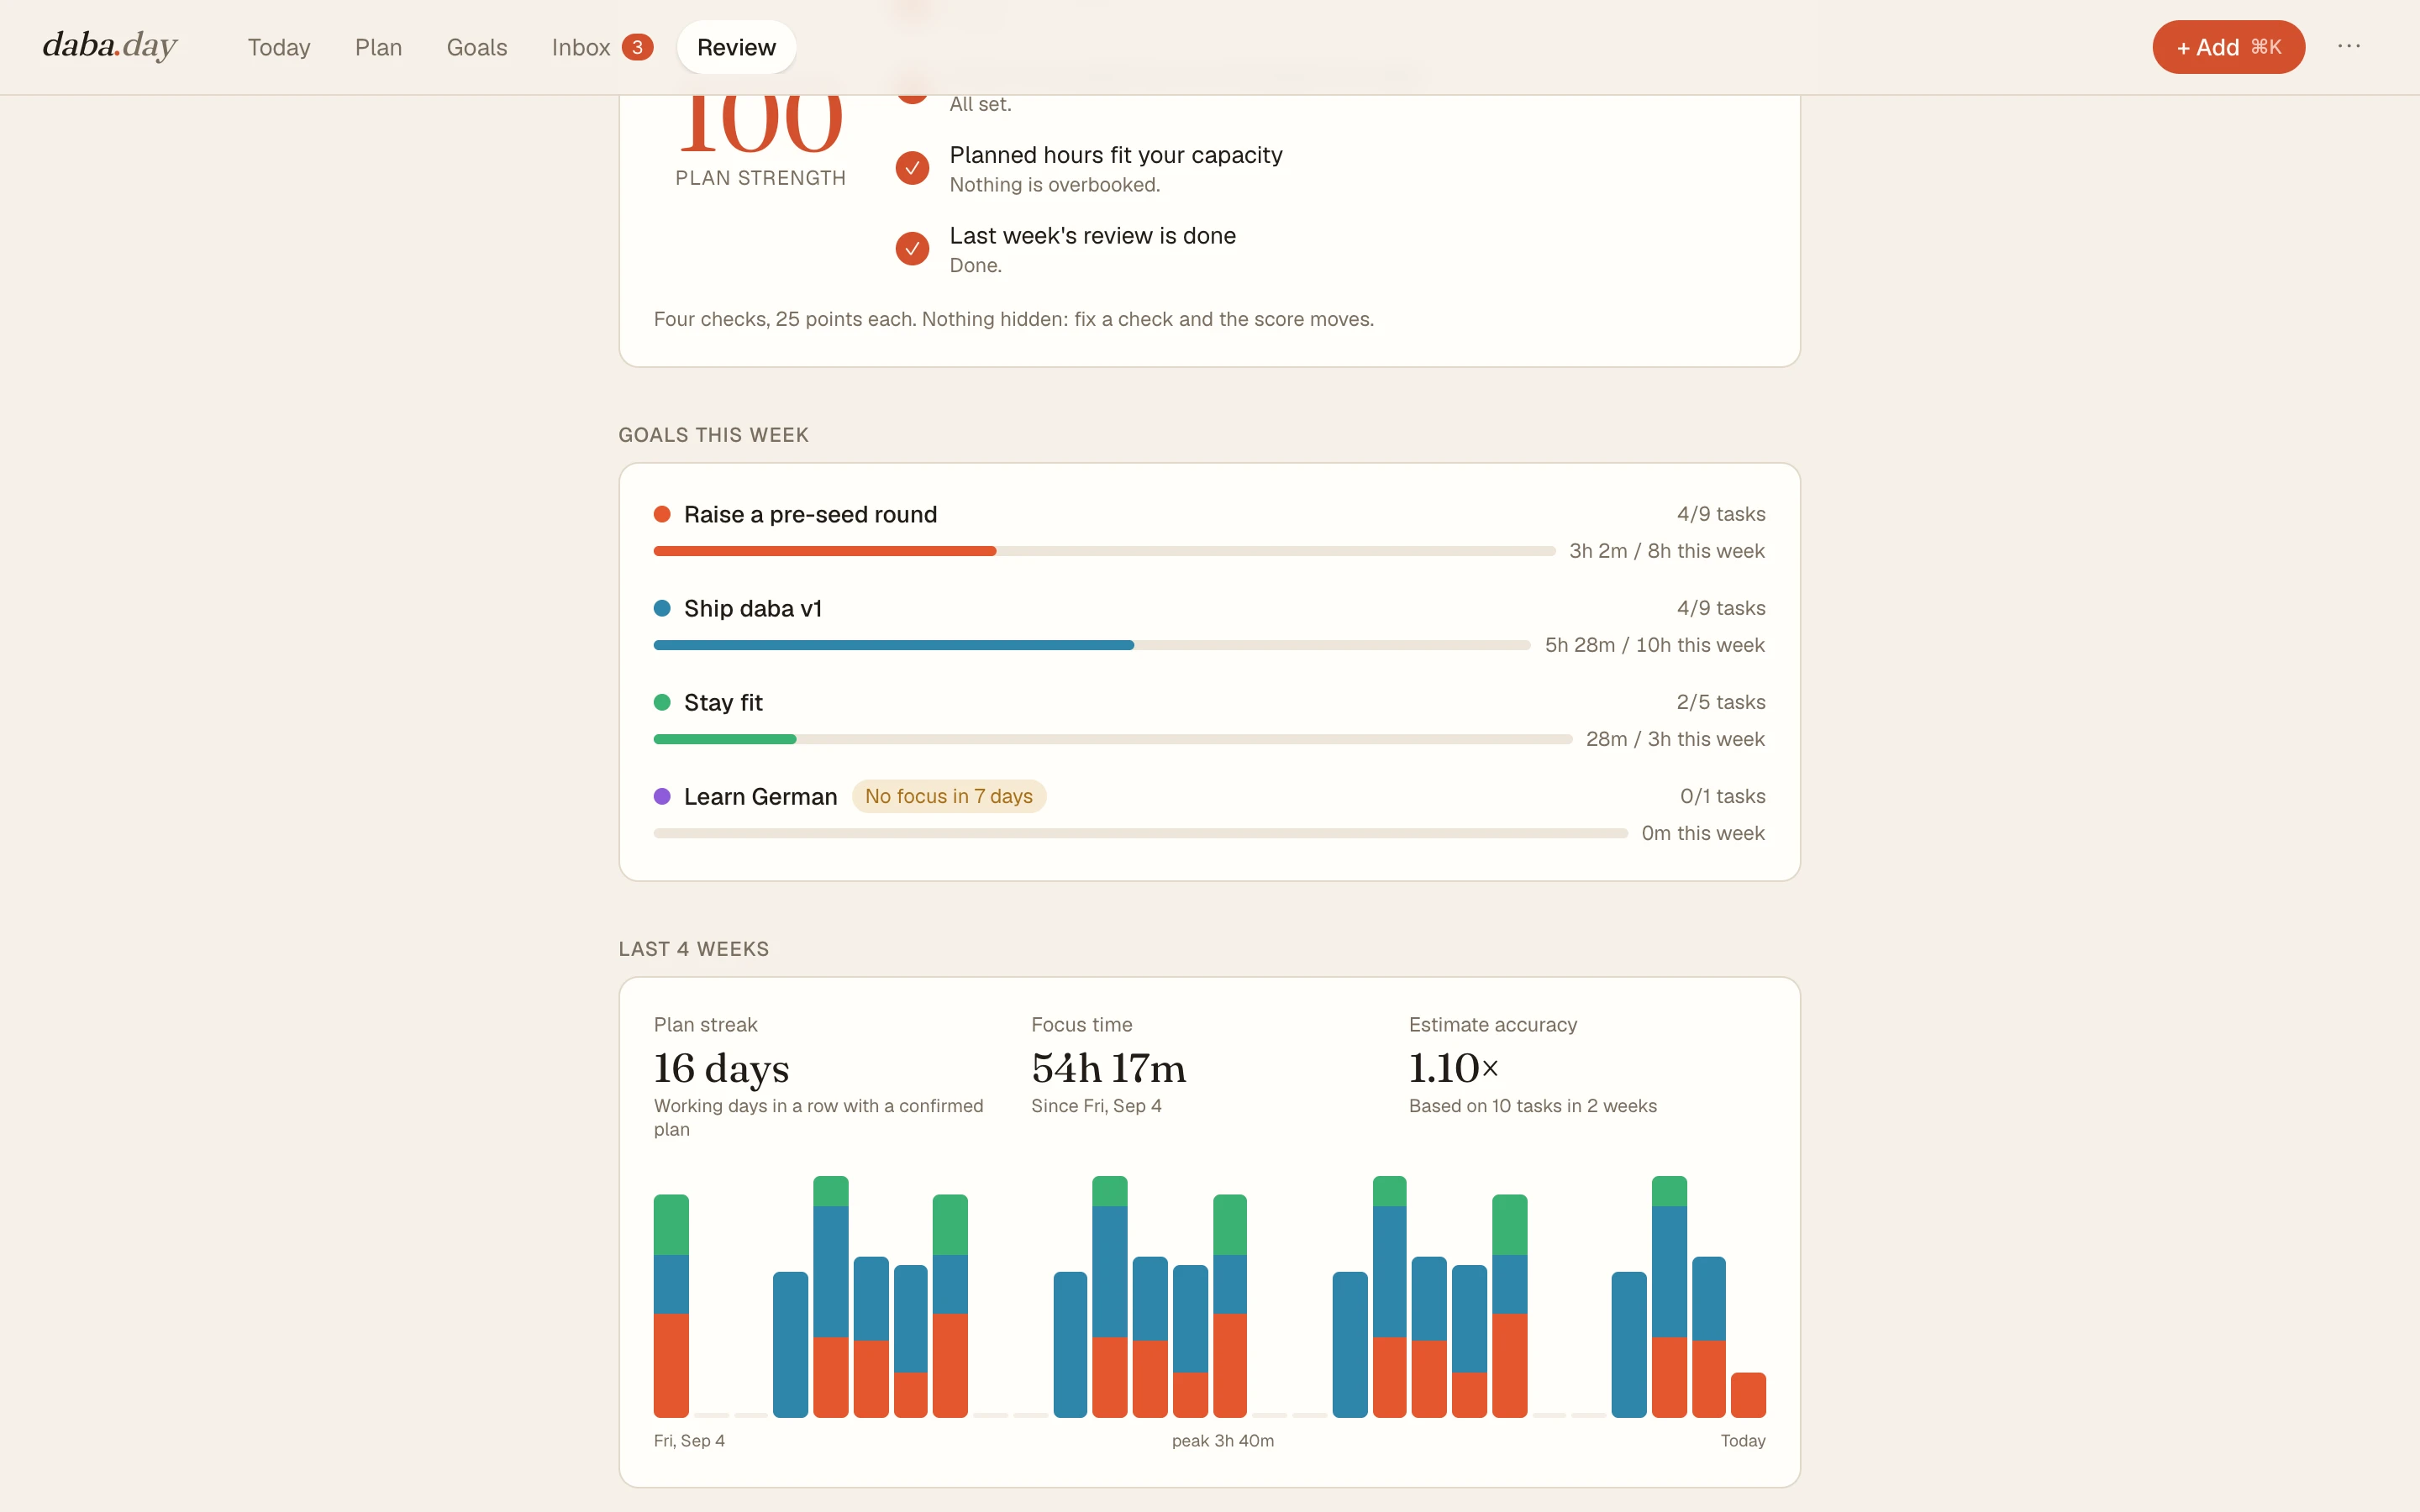
Task: Click the Inbox unread count badge
Action: [638, 47]
